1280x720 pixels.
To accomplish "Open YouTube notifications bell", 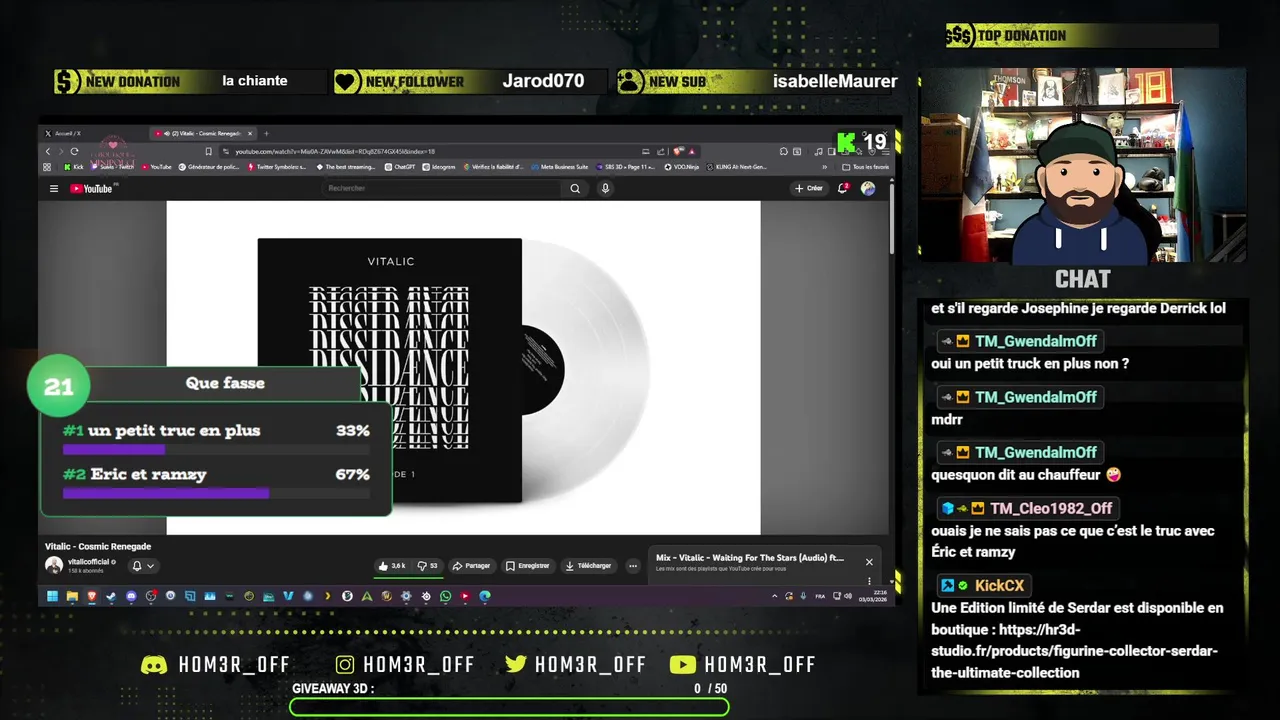I will point(843,188).
